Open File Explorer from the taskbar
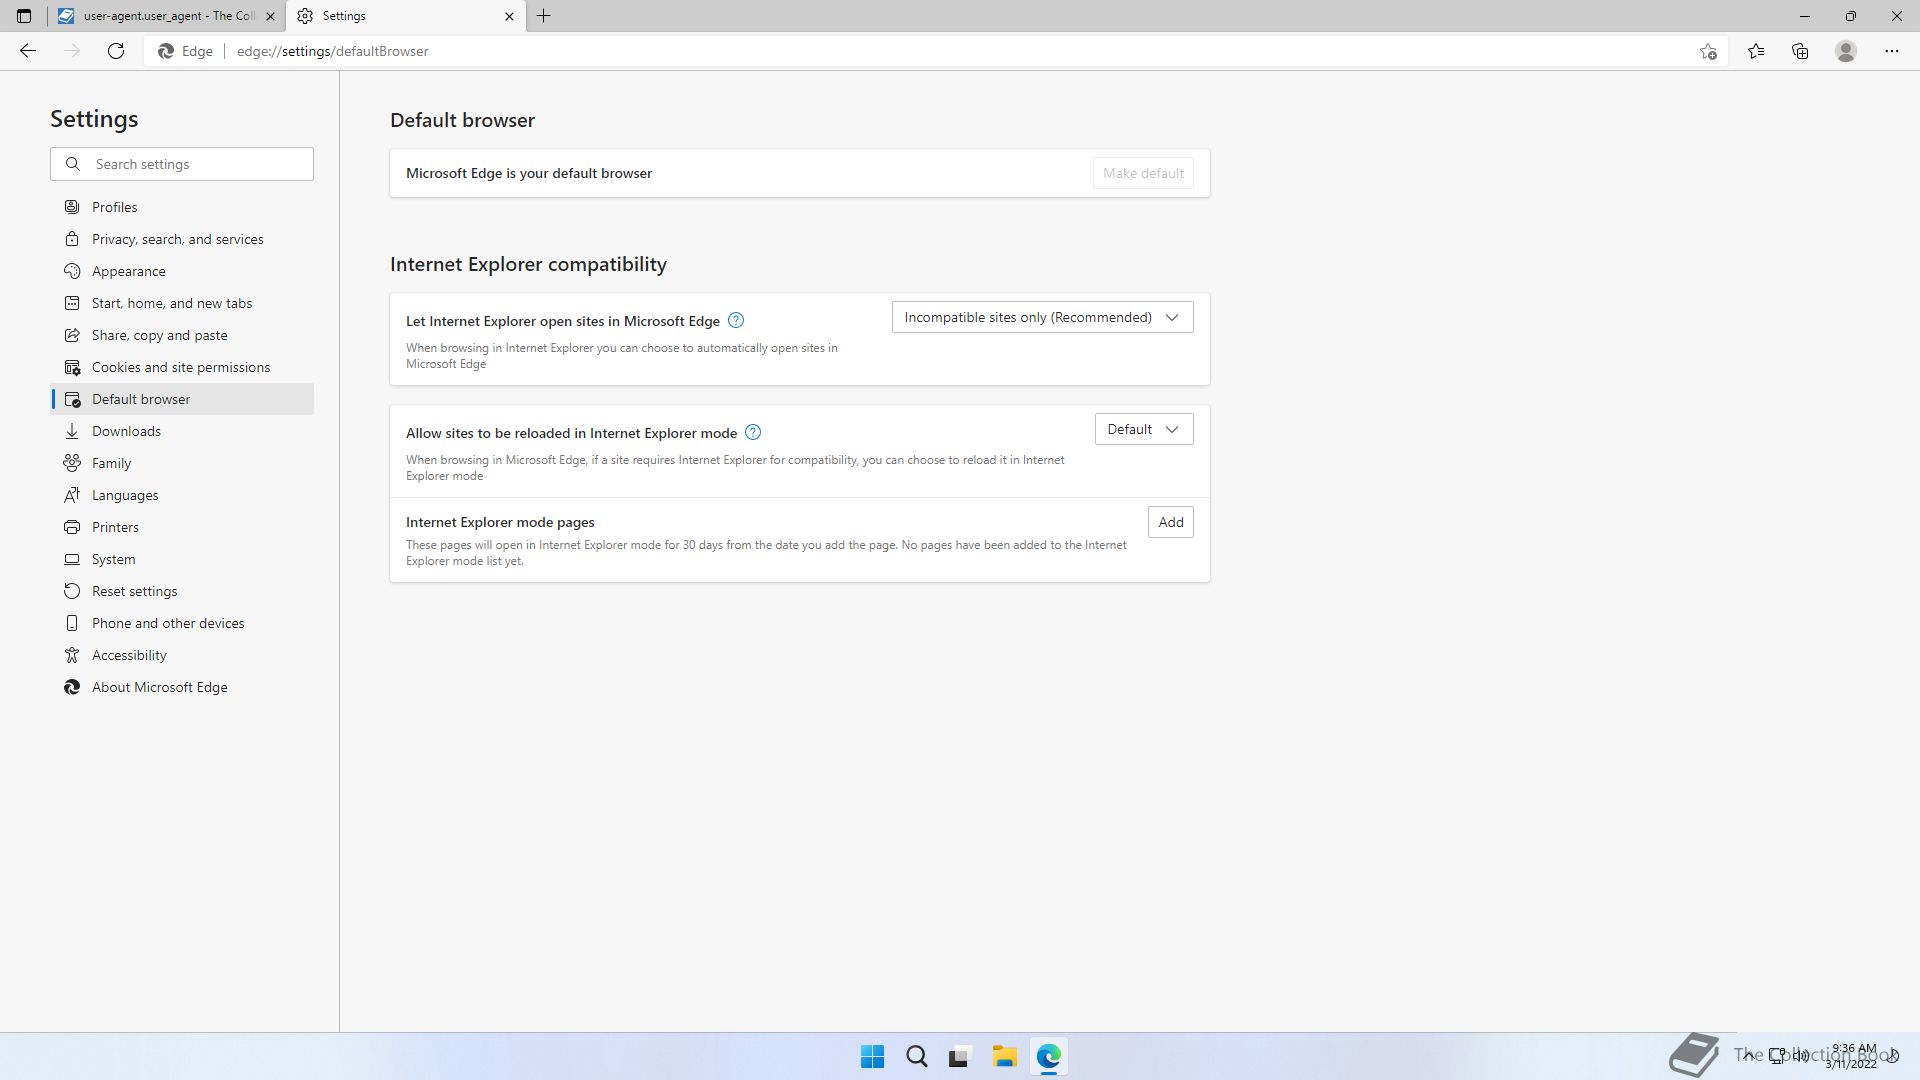1920x1080 pixels. tap(1004, 1056)
